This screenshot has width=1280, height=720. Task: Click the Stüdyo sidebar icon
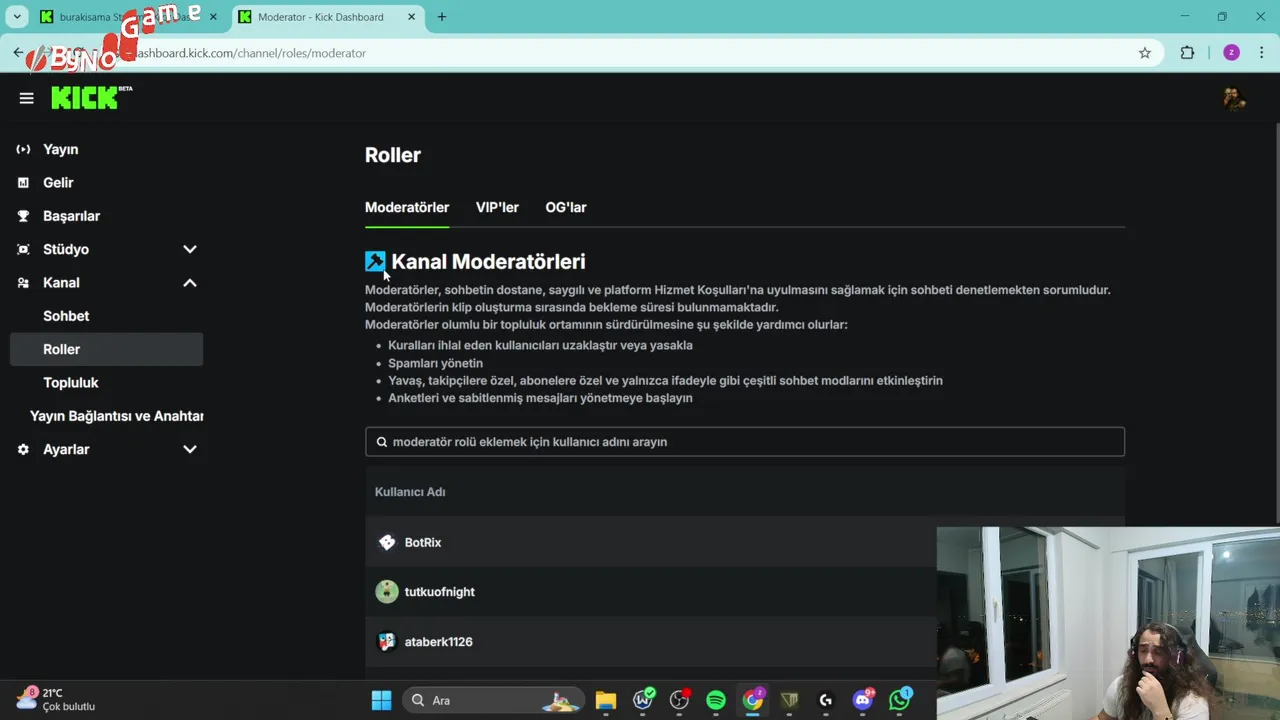pyautogui.click(x=23, y=249)
